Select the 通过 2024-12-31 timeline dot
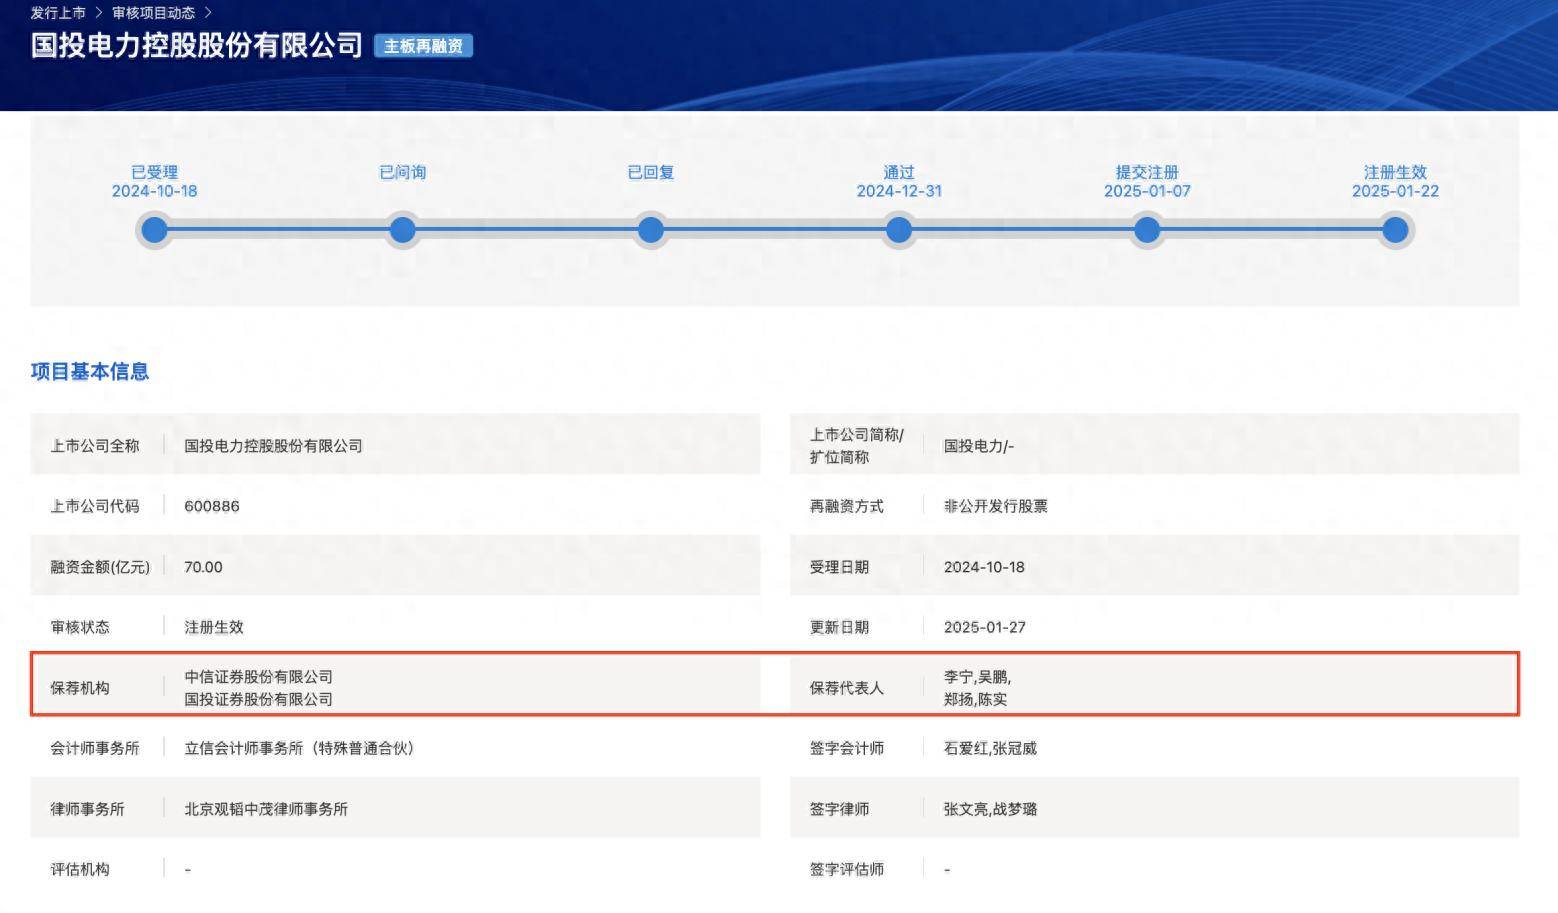1558x913 pixels. tap(899, 230)
